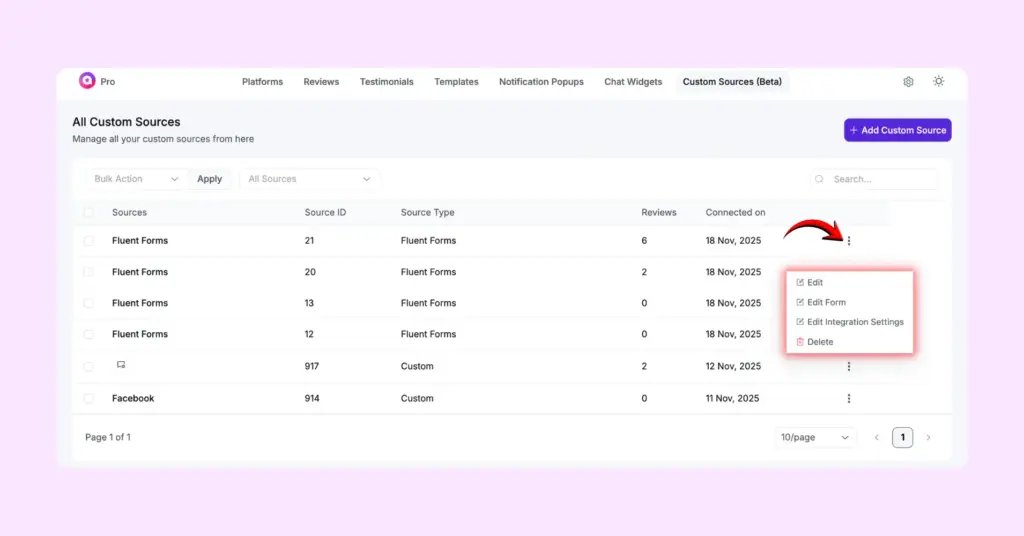Click the Facebook source name
Image resolution: width=1024 pixels, height=536 pixels.
pyautogui.click(x=133, y=398)
